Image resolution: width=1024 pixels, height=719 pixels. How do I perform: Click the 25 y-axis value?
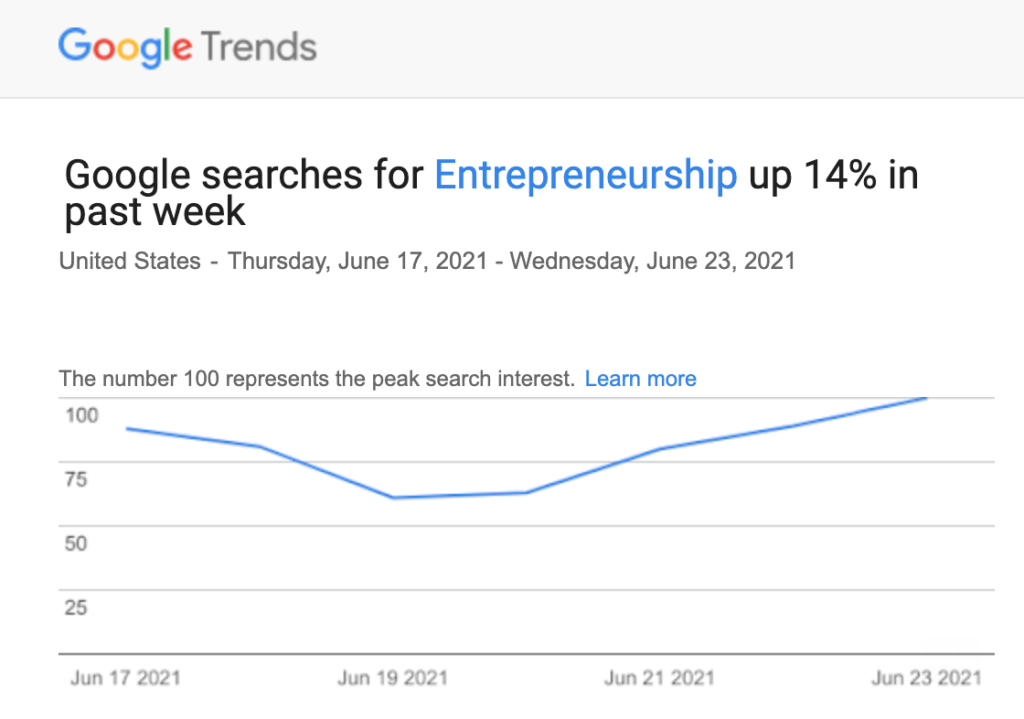pos(77,608)
